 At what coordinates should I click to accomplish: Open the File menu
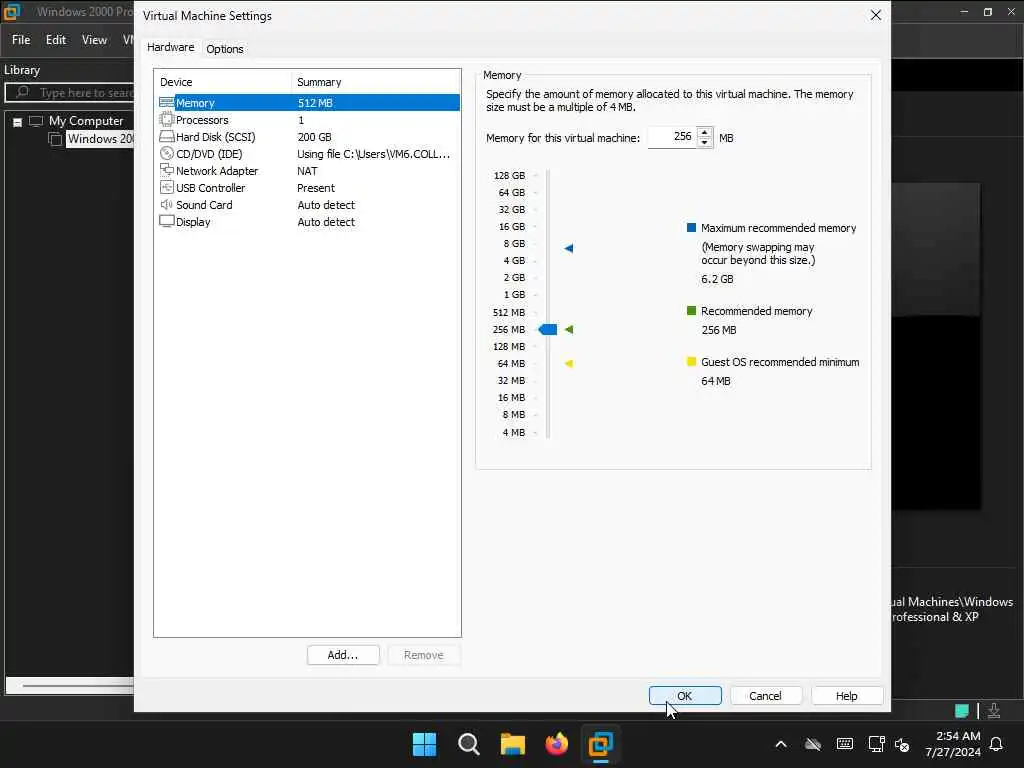click(21, 40)
